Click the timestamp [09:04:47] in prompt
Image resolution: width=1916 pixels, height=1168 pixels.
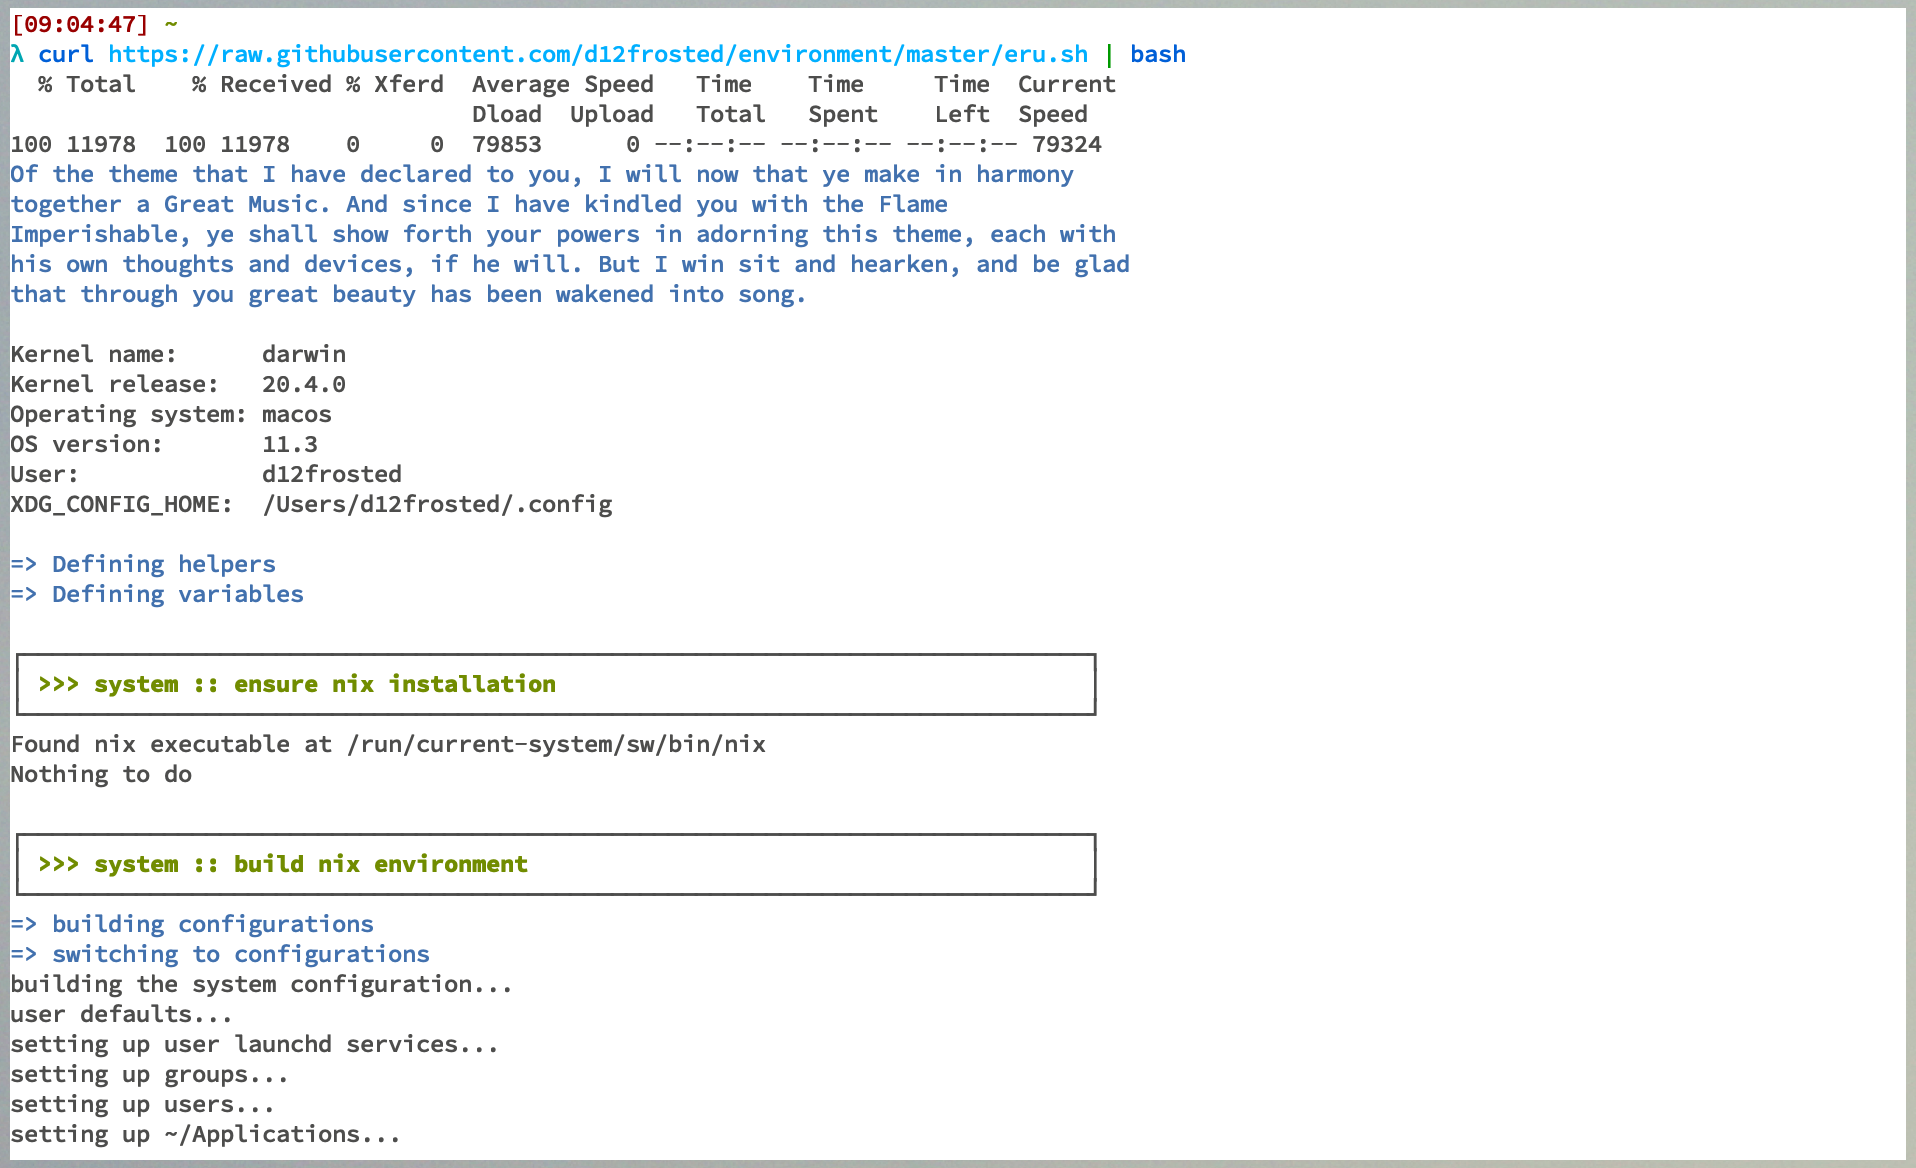[x=79, y=24]
